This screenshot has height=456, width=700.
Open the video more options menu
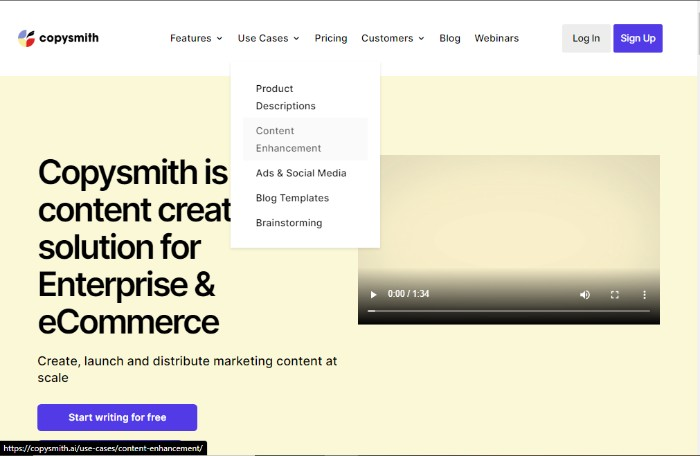(x=644, y=294)
